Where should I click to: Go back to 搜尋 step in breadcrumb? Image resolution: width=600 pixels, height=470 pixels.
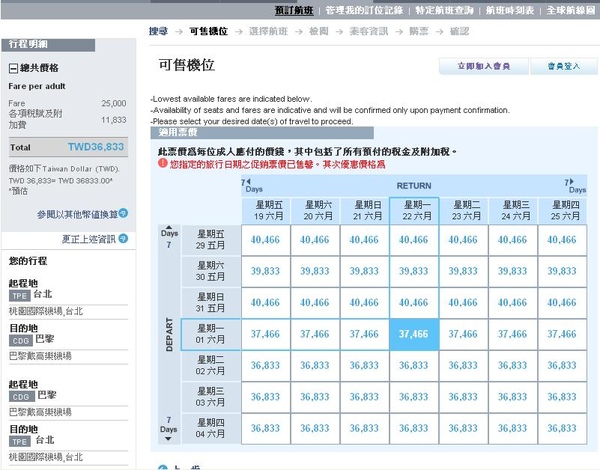coord(158,31)
